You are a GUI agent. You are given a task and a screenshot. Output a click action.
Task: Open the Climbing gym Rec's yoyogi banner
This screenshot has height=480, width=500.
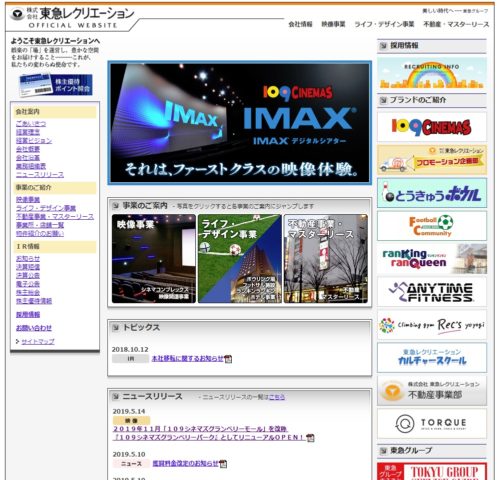(x=432, y=325)
